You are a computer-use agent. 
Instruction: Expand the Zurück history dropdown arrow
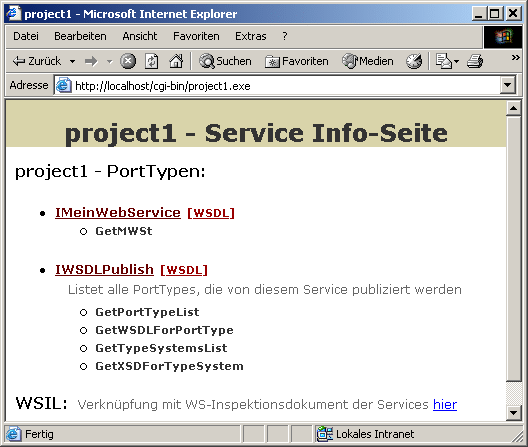click(x=72, y=62)
